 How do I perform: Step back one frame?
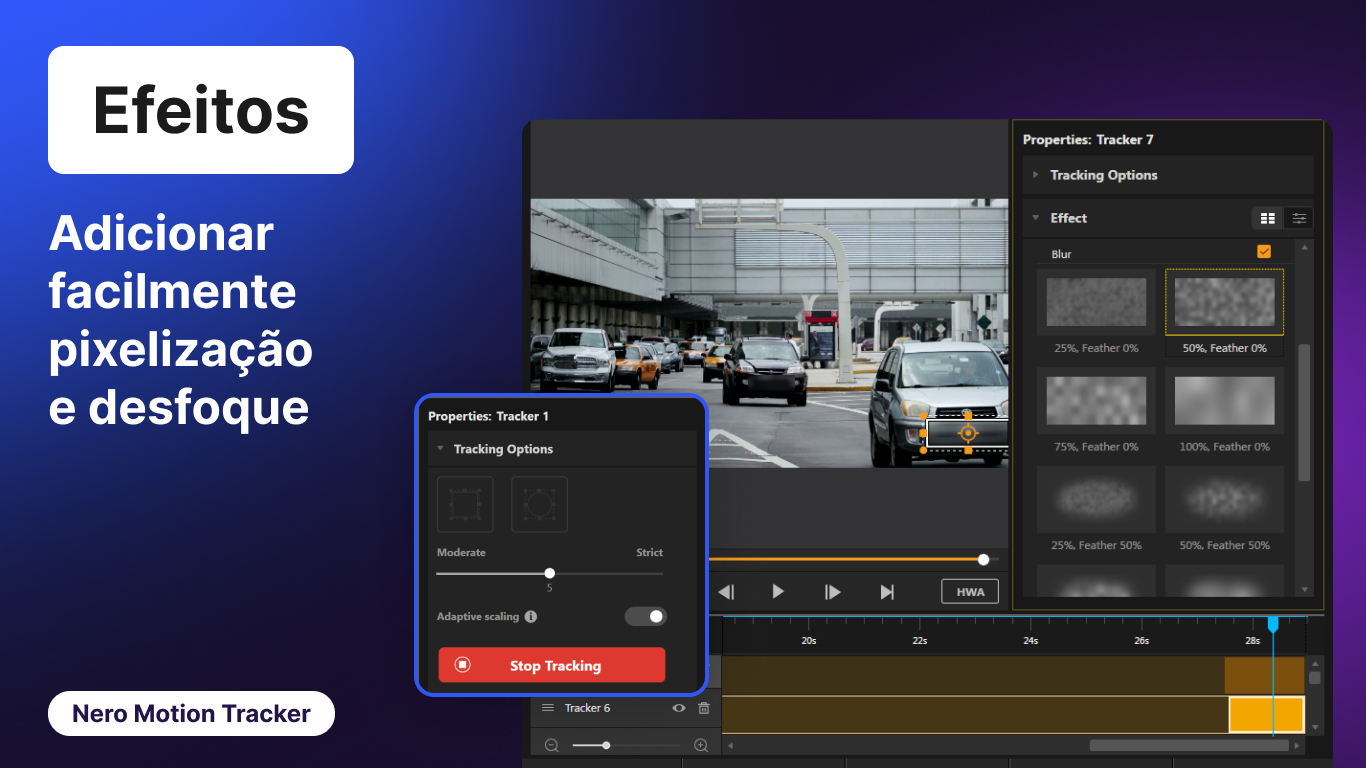[x=727, y=592]
